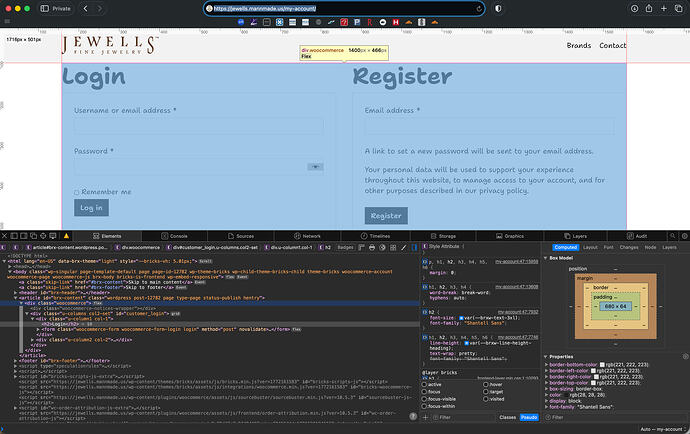Click the yellow warning triangle icon
Screen dimensions: 690x434
(66, 236)
